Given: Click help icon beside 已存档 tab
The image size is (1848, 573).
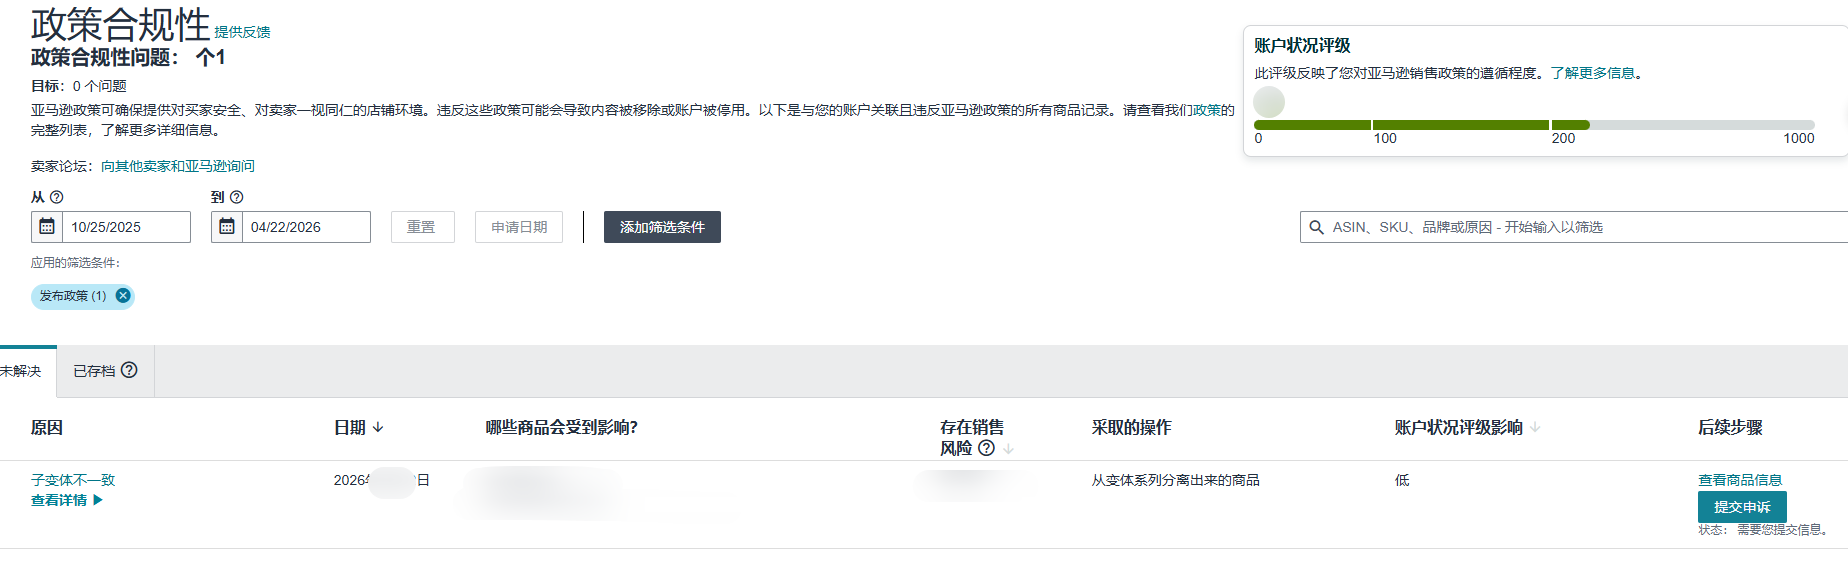Looking at the screenshot, I should click(x=129, y=370).
